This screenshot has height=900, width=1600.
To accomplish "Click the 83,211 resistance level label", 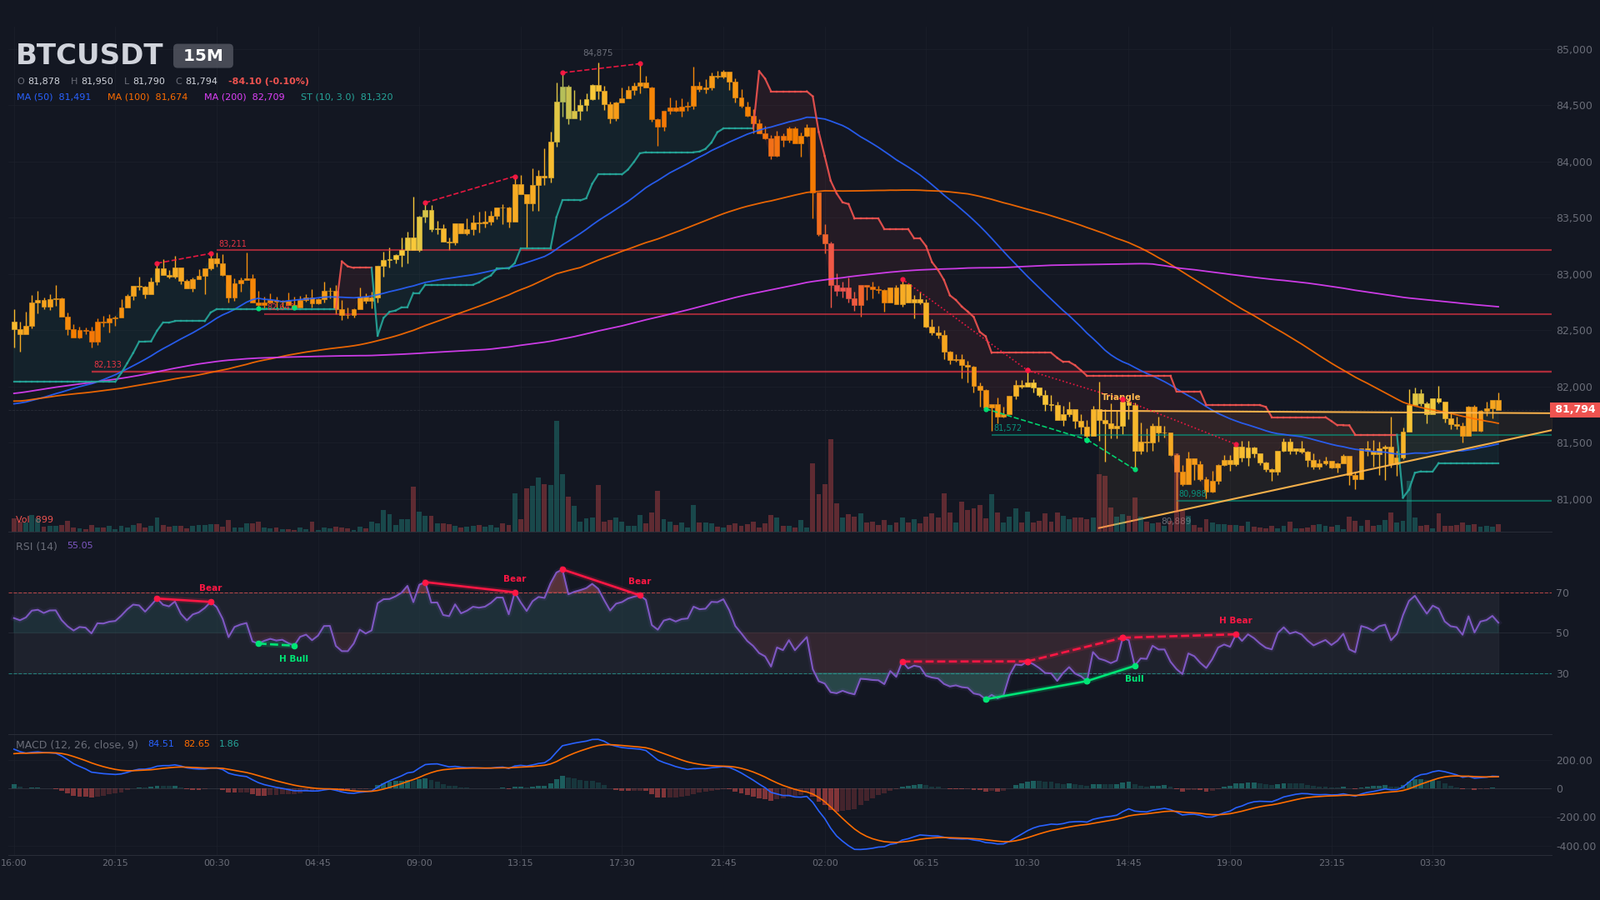I will (232, 243).
